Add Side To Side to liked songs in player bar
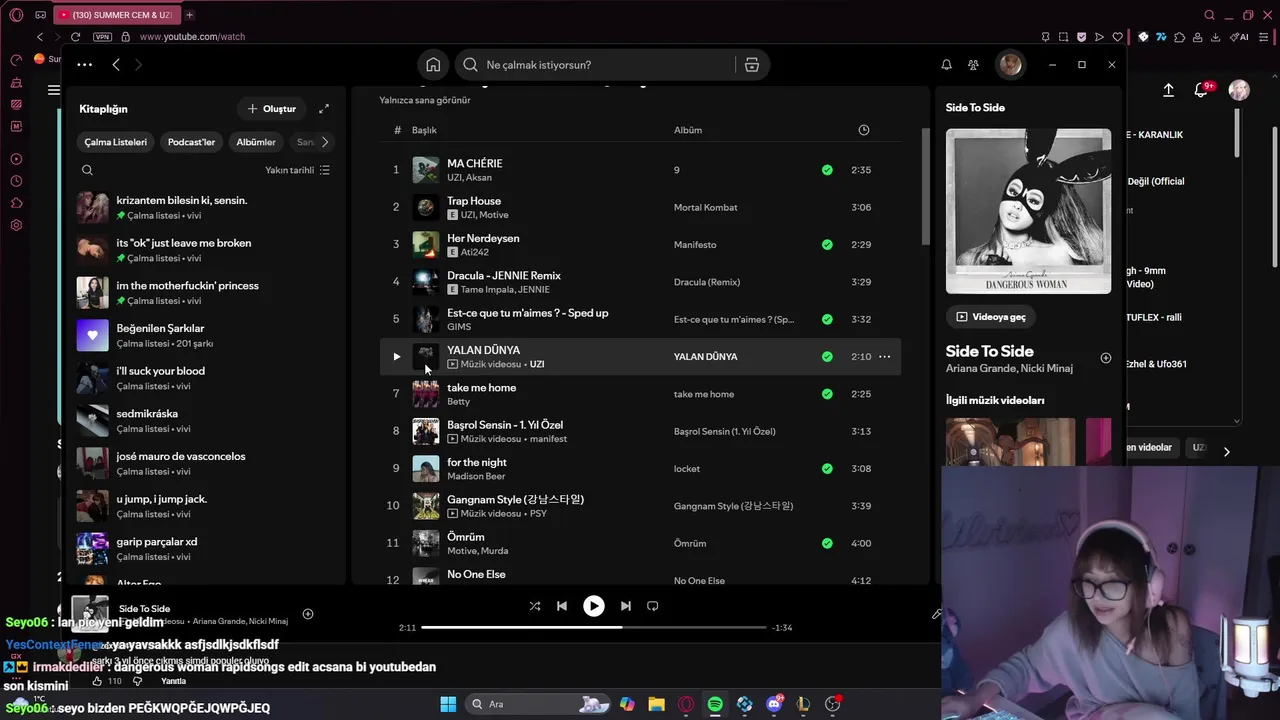The image size is (1280, 720). [308, 614]
